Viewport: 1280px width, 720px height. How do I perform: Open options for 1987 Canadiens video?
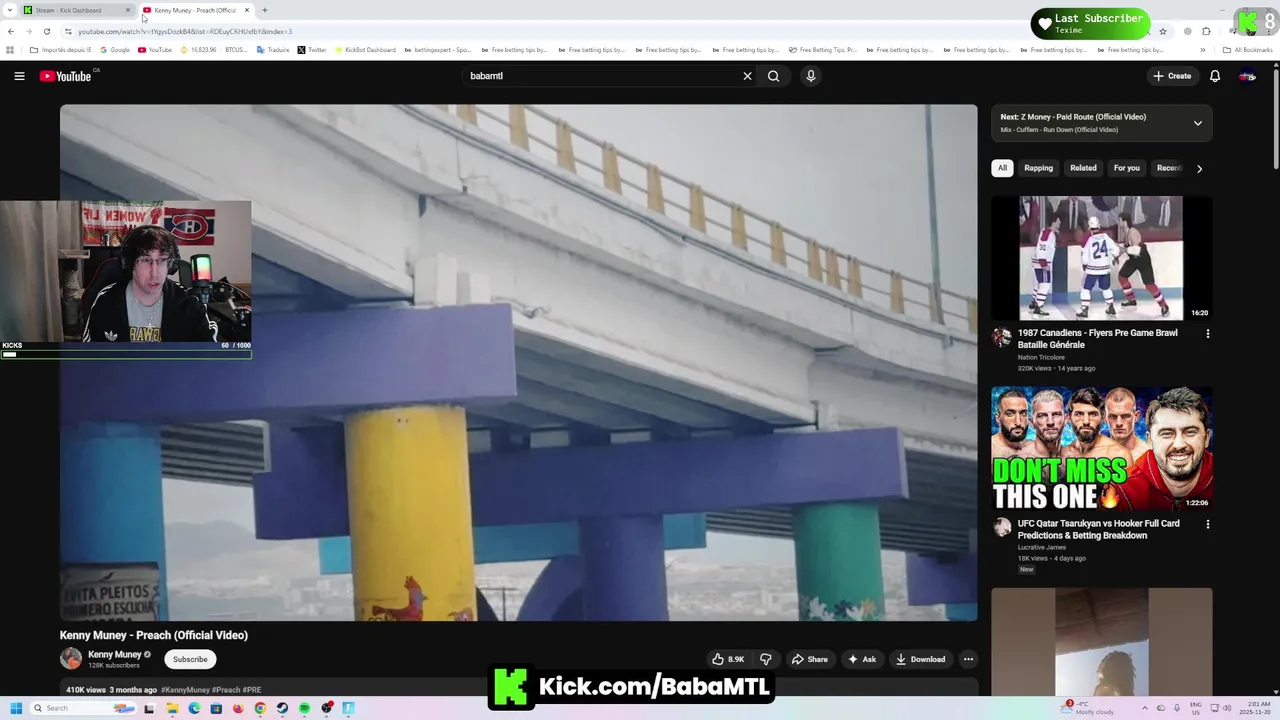[1207, 334]
